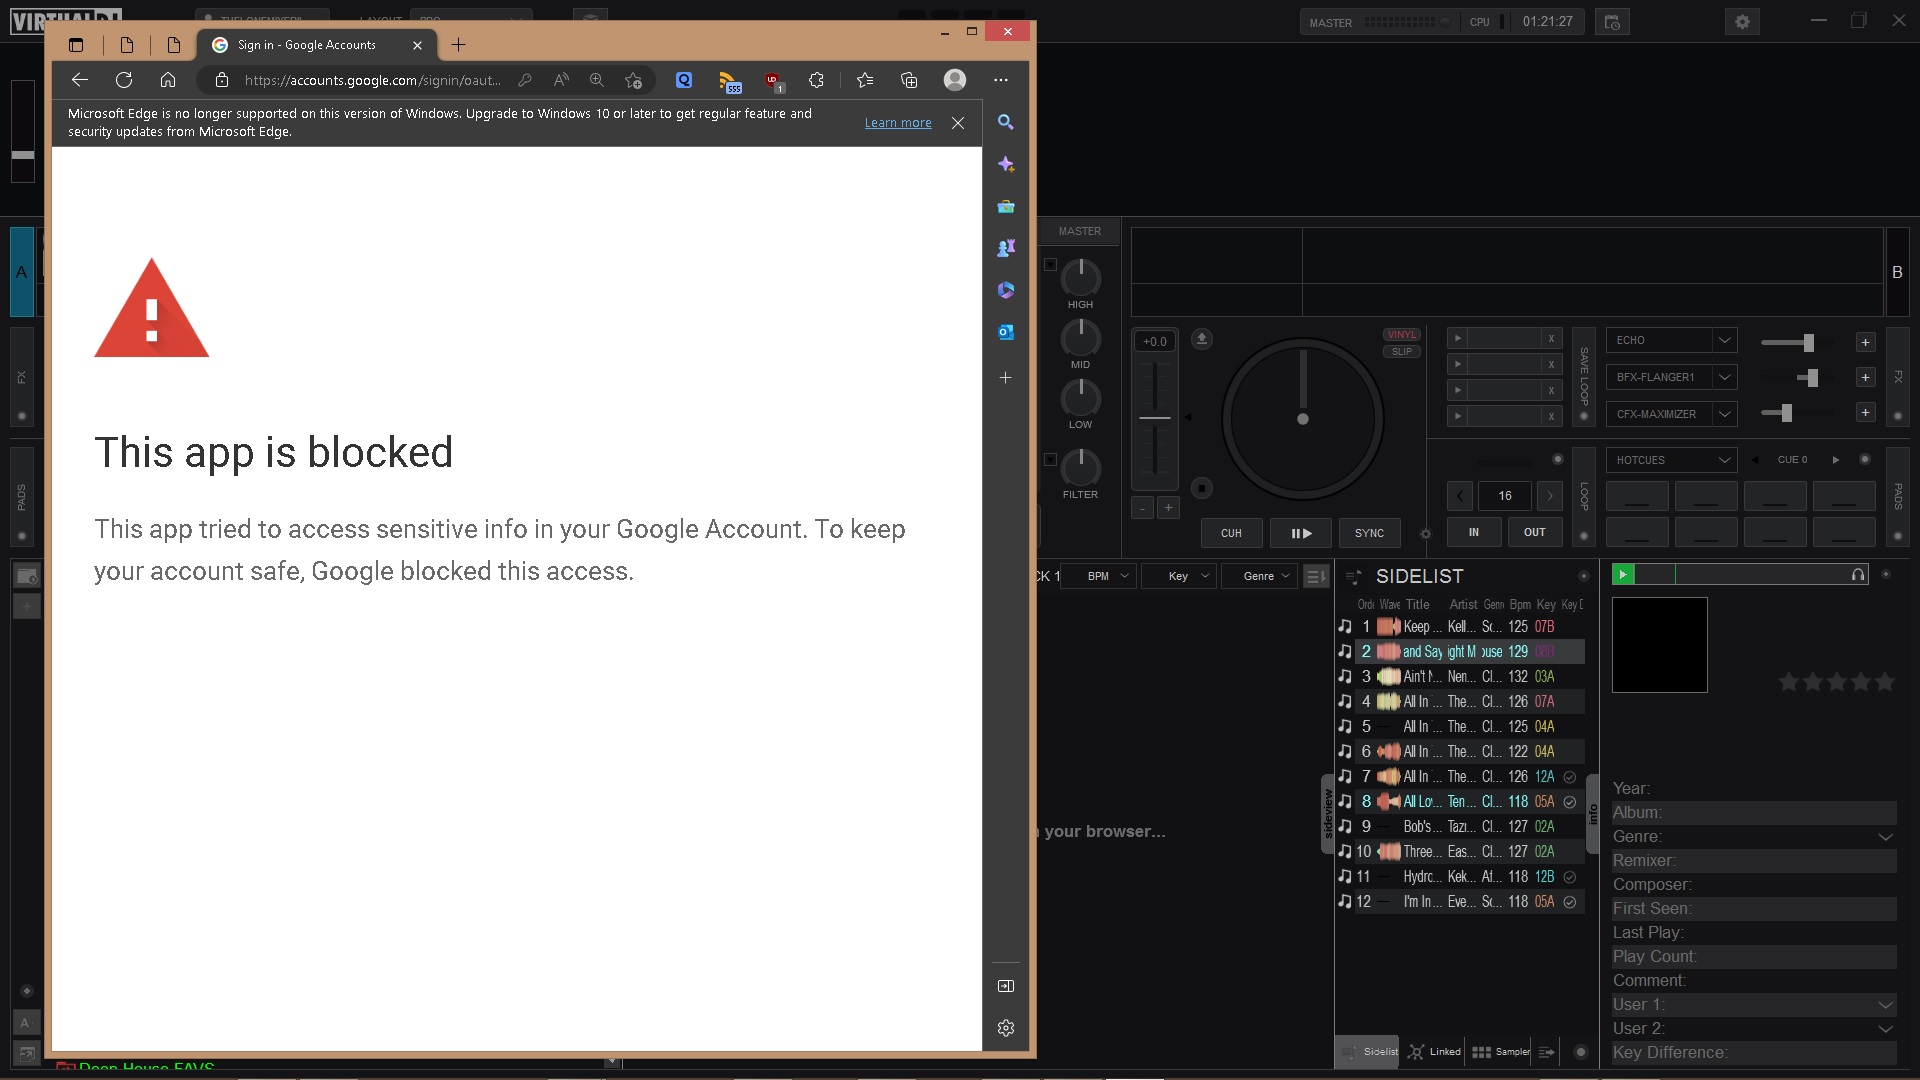Click the Edge refresh page icon
Screen dimensions: 1920x1080
point(124,80)
